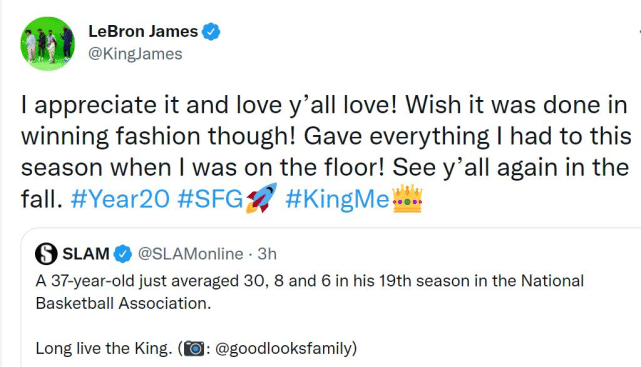Click the crown emoji
This screenshot has height=367, width=641.
pos(407,199)
